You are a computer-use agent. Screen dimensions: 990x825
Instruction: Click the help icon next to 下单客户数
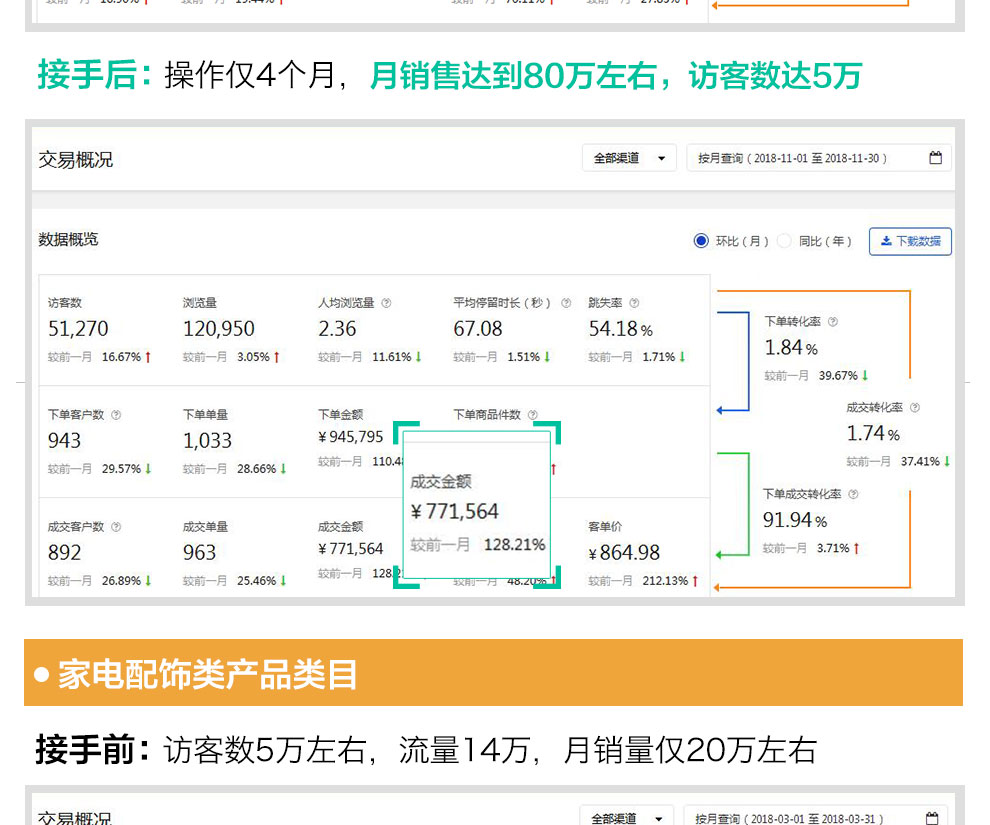116,415
